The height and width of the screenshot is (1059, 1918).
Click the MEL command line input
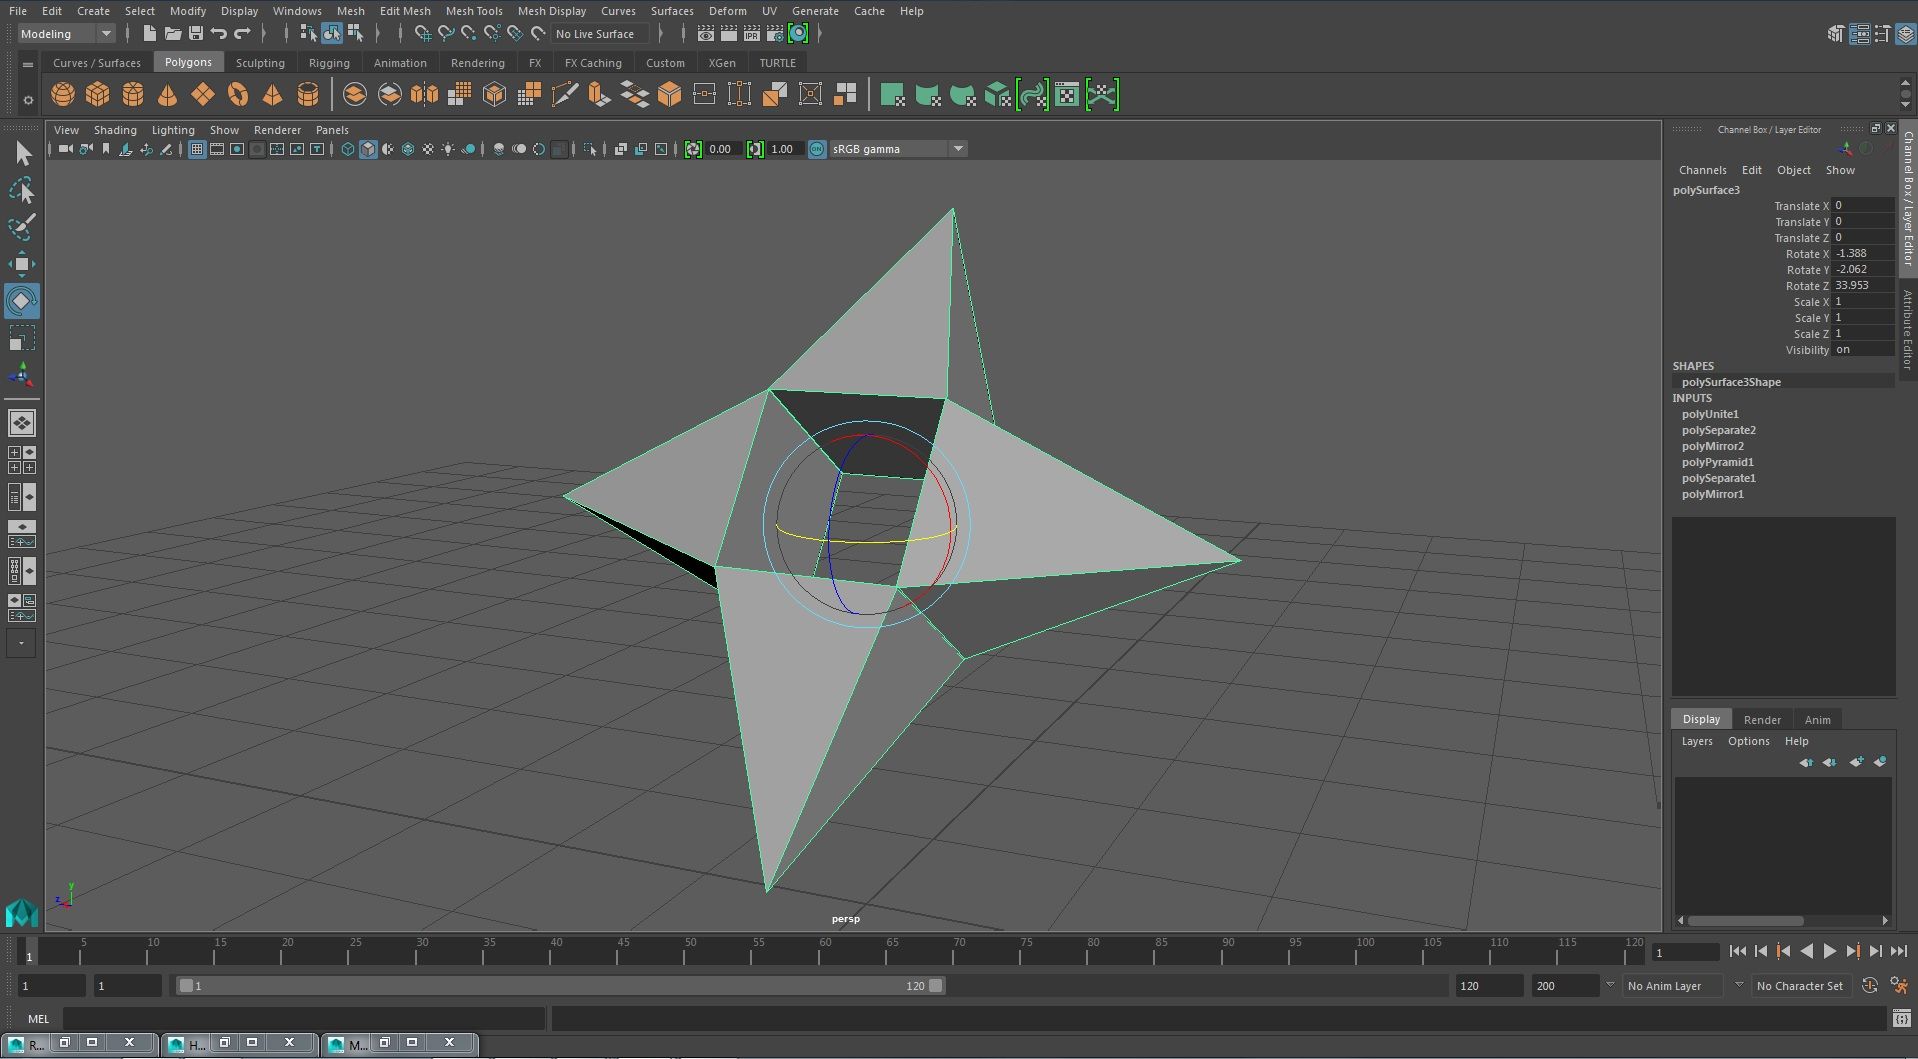pos(304,1019)
